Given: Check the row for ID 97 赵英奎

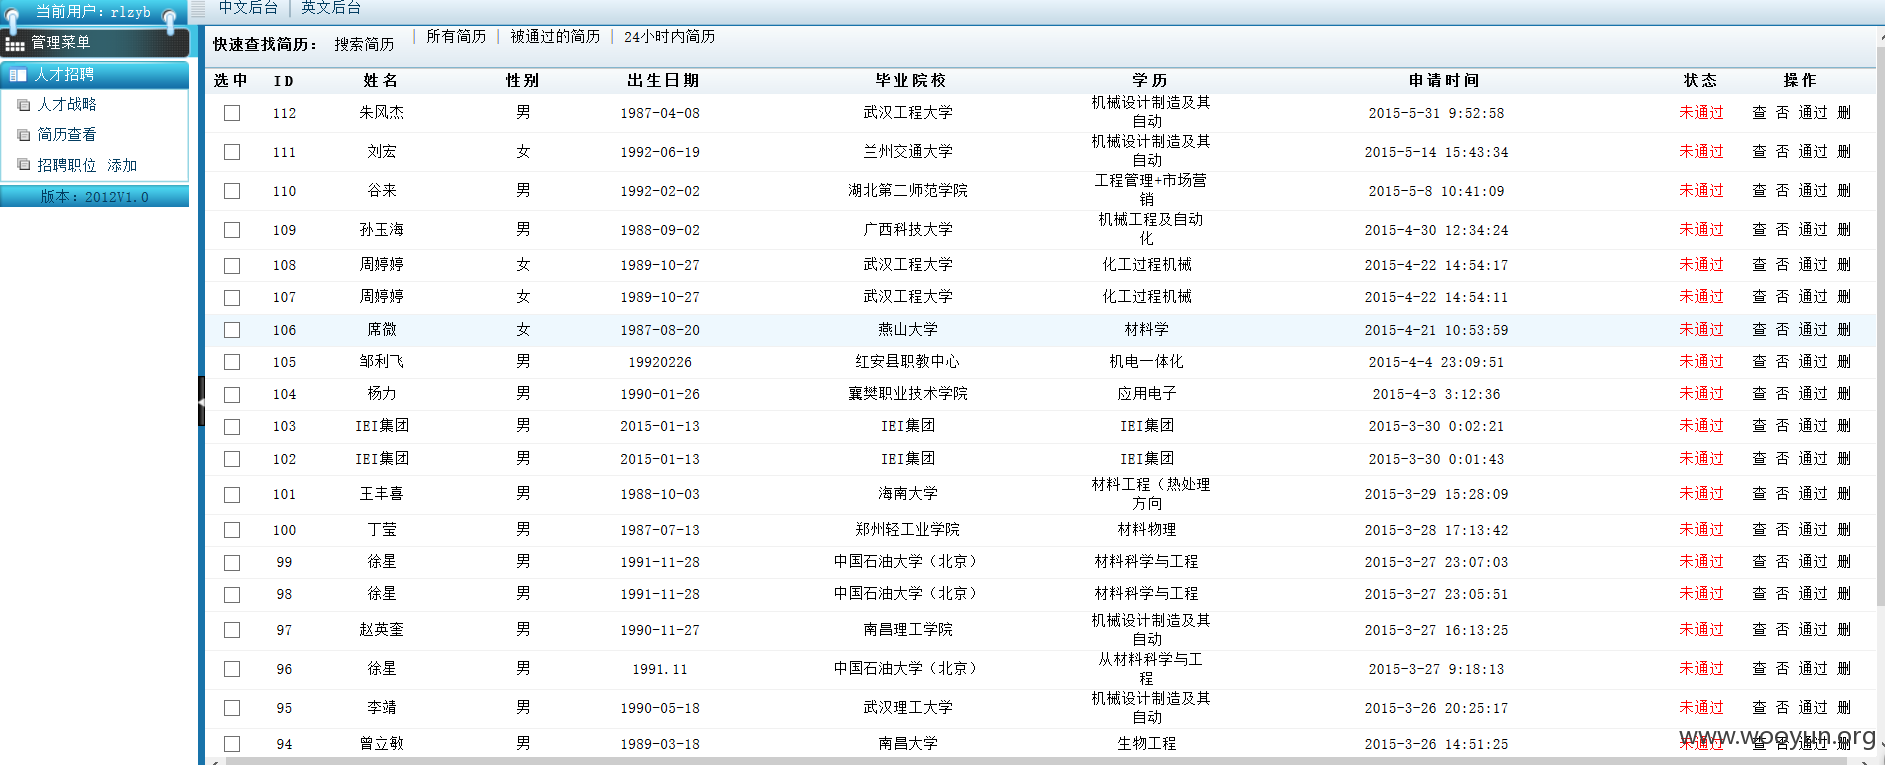Looking at the screenshot, I should pos(232,630).
